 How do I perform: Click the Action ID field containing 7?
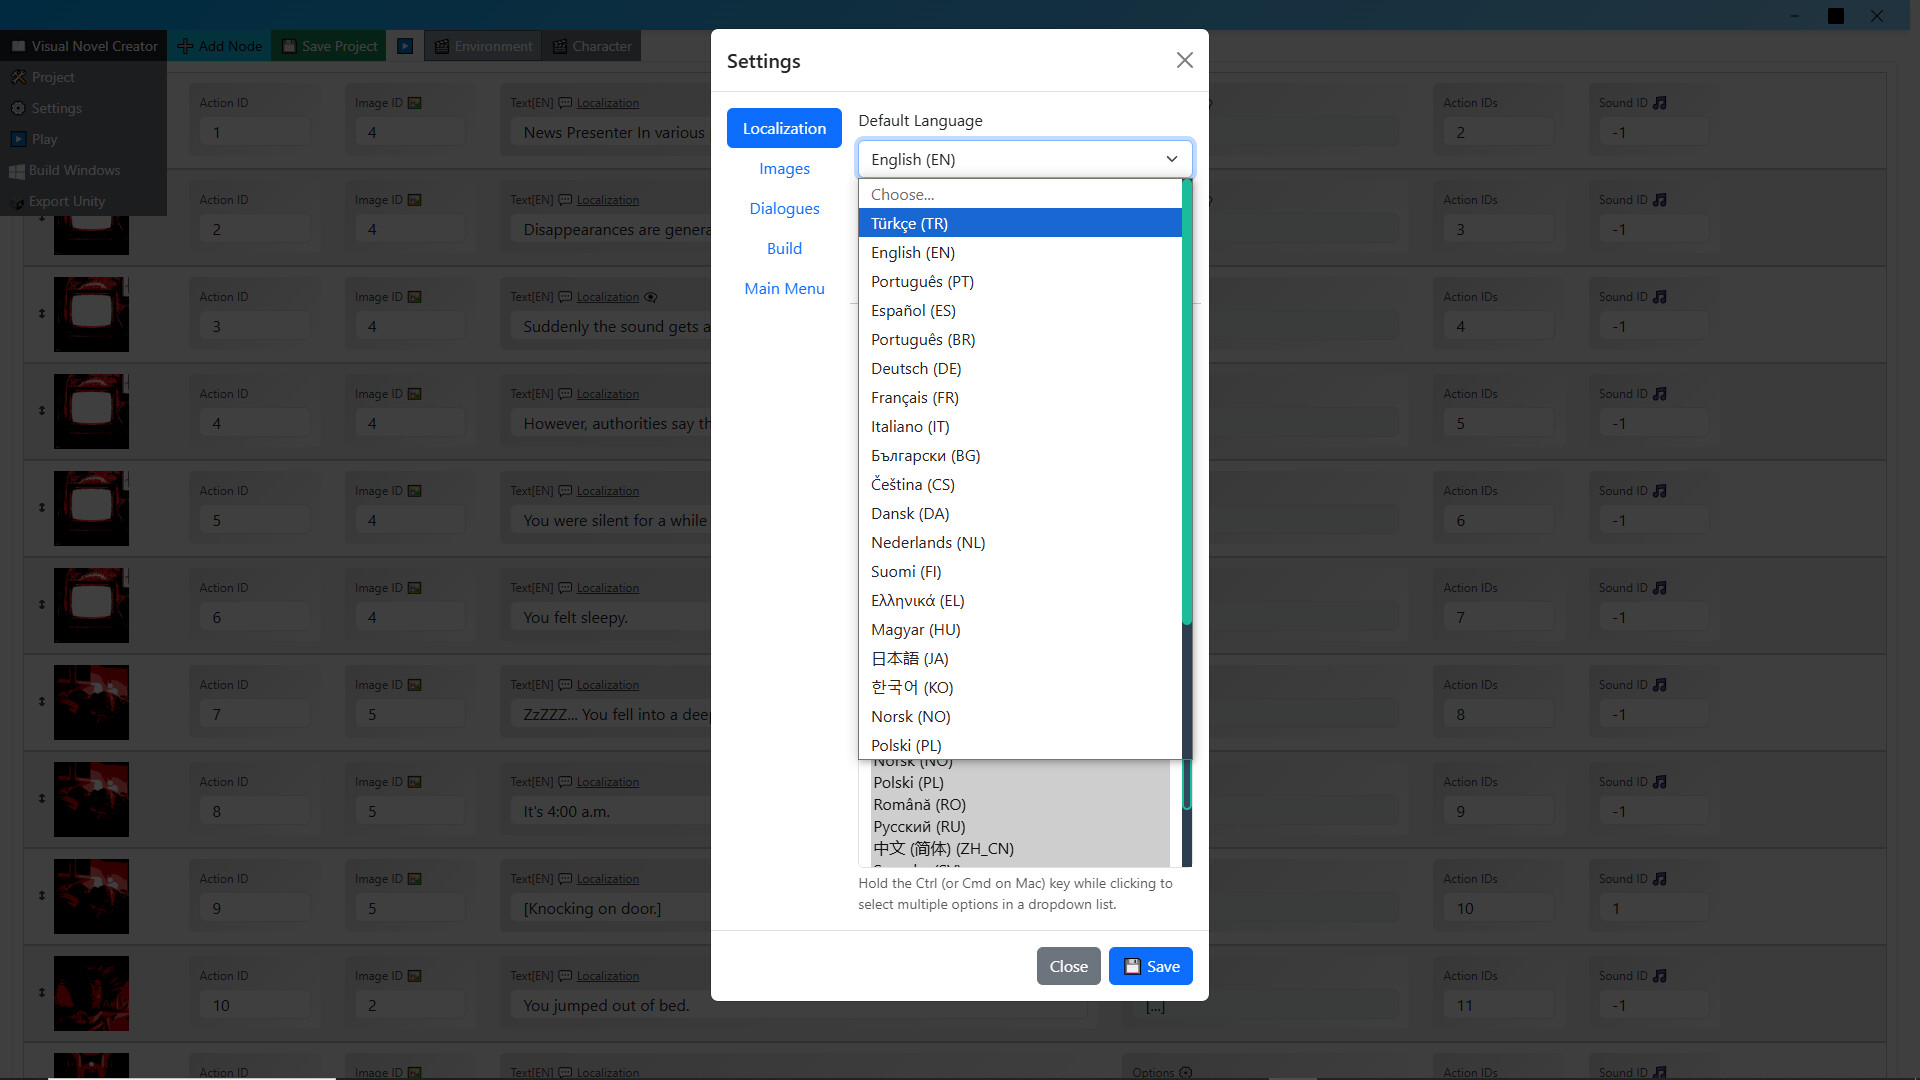coord(254,714)
